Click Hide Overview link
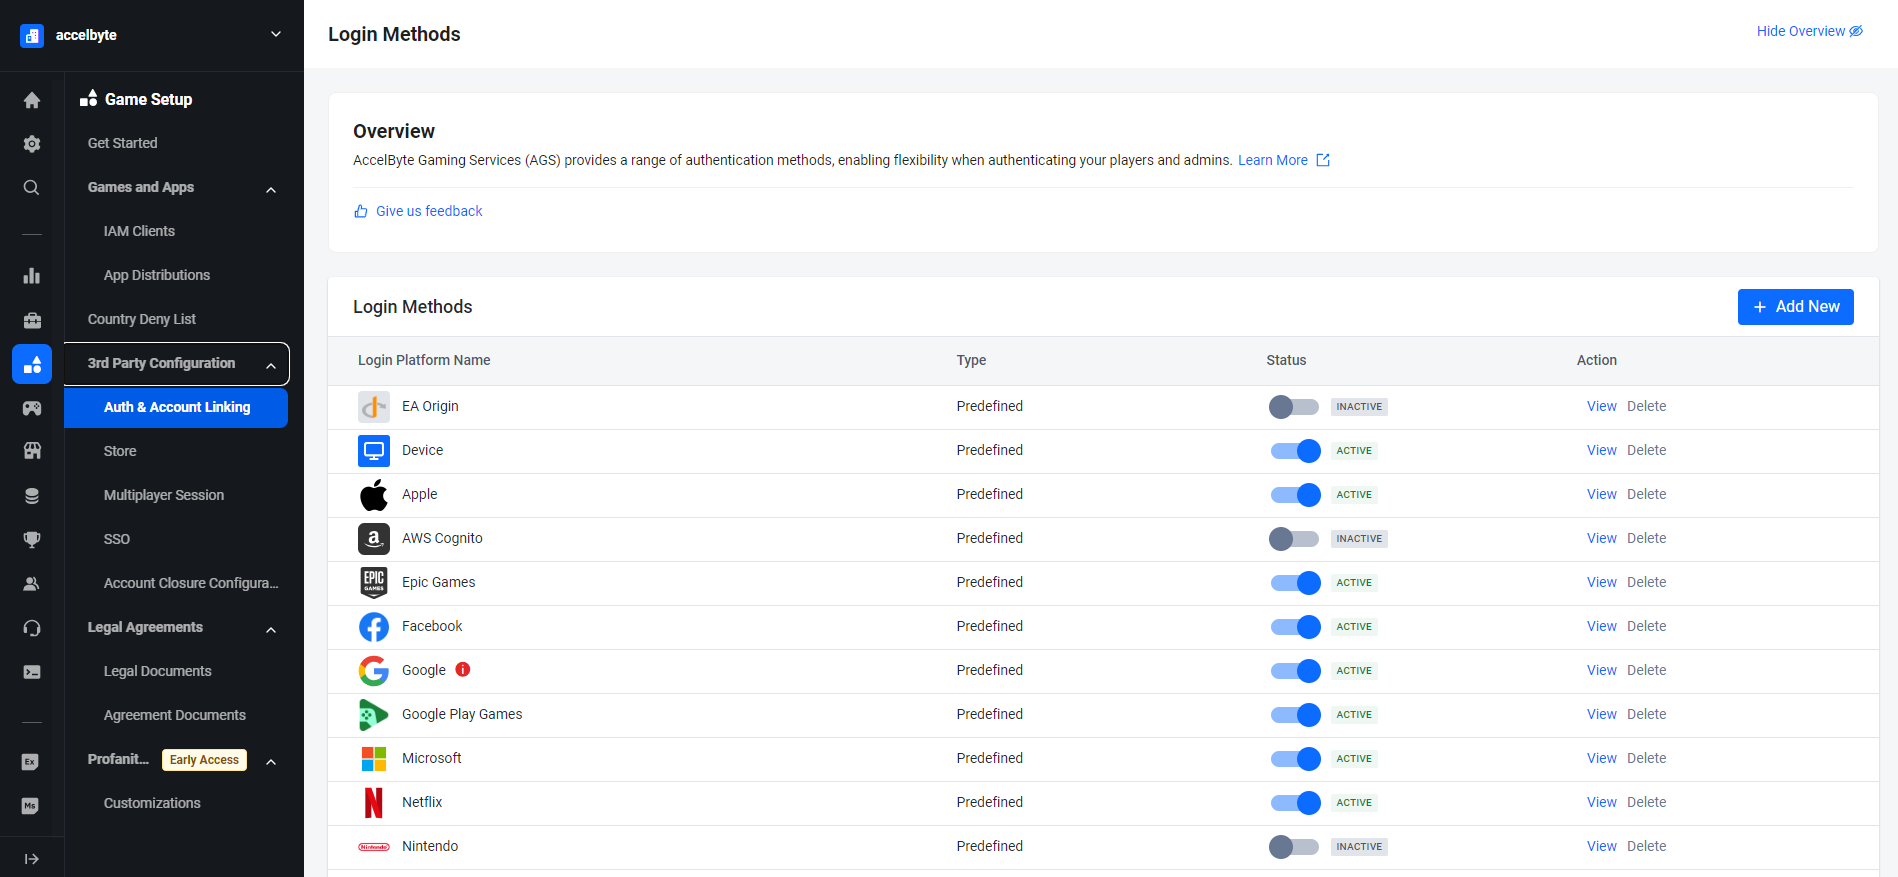Screen dimensions: 1898x877 click(x=1809, y=31)
